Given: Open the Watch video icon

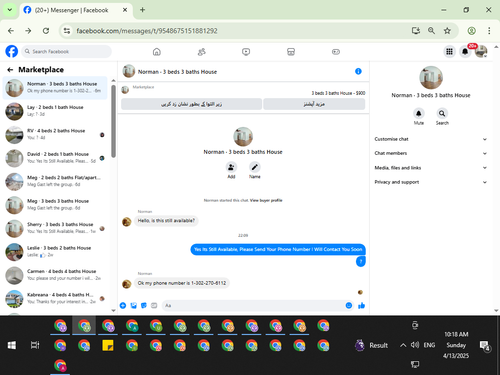Looking at the screenshot, I should (x=246, y=52).
